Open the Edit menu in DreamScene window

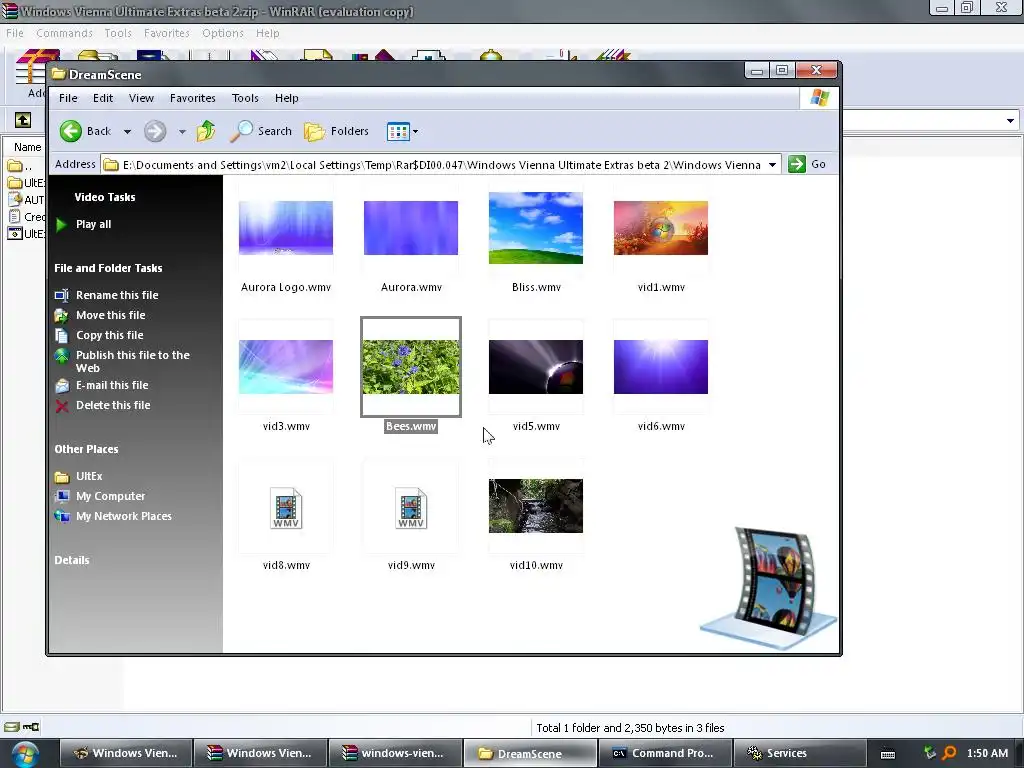(103, 98)
